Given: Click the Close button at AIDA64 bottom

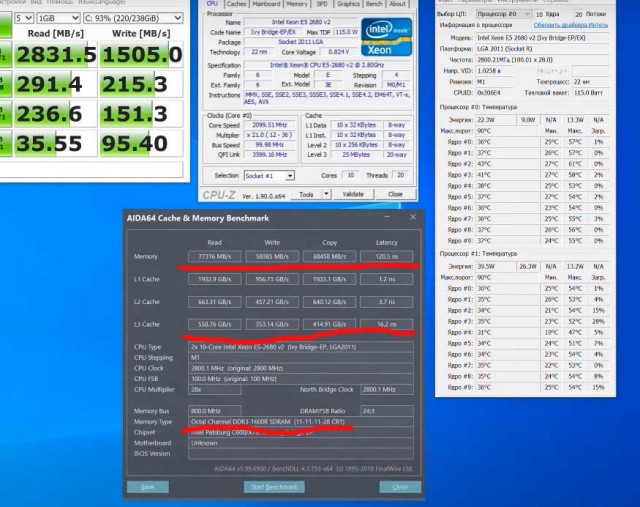Looking at the screenshot, I should point(400,487).
